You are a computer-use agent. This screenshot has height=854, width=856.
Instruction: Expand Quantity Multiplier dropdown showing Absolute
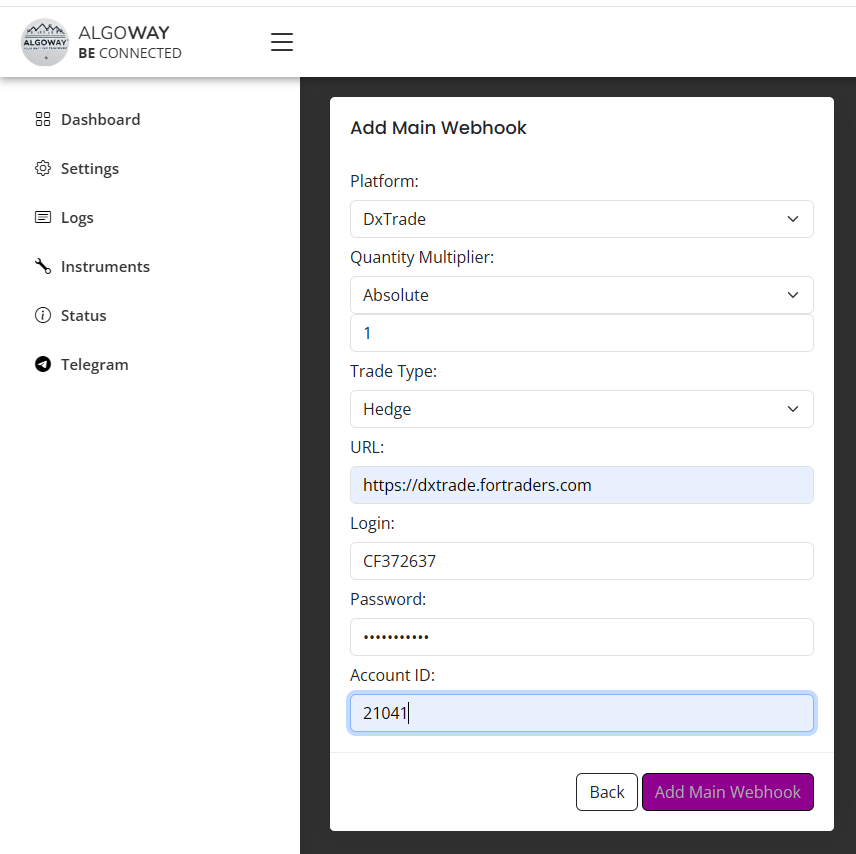coord(581,295)
